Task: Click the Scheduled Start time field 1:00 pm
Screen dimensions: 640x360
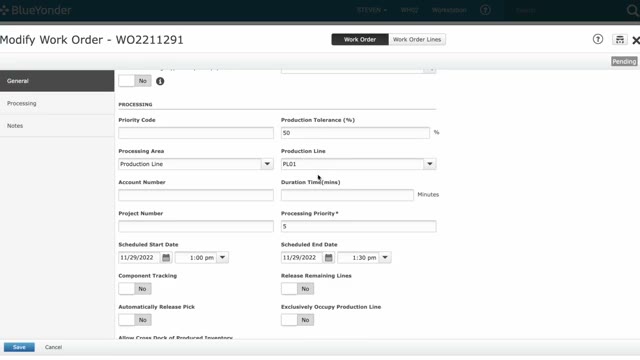Action: (x=196, y=258)
